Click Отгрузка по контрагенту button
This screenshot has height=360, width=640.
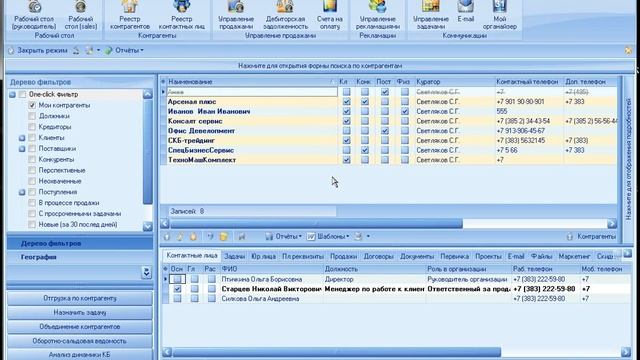pos(80,298)
